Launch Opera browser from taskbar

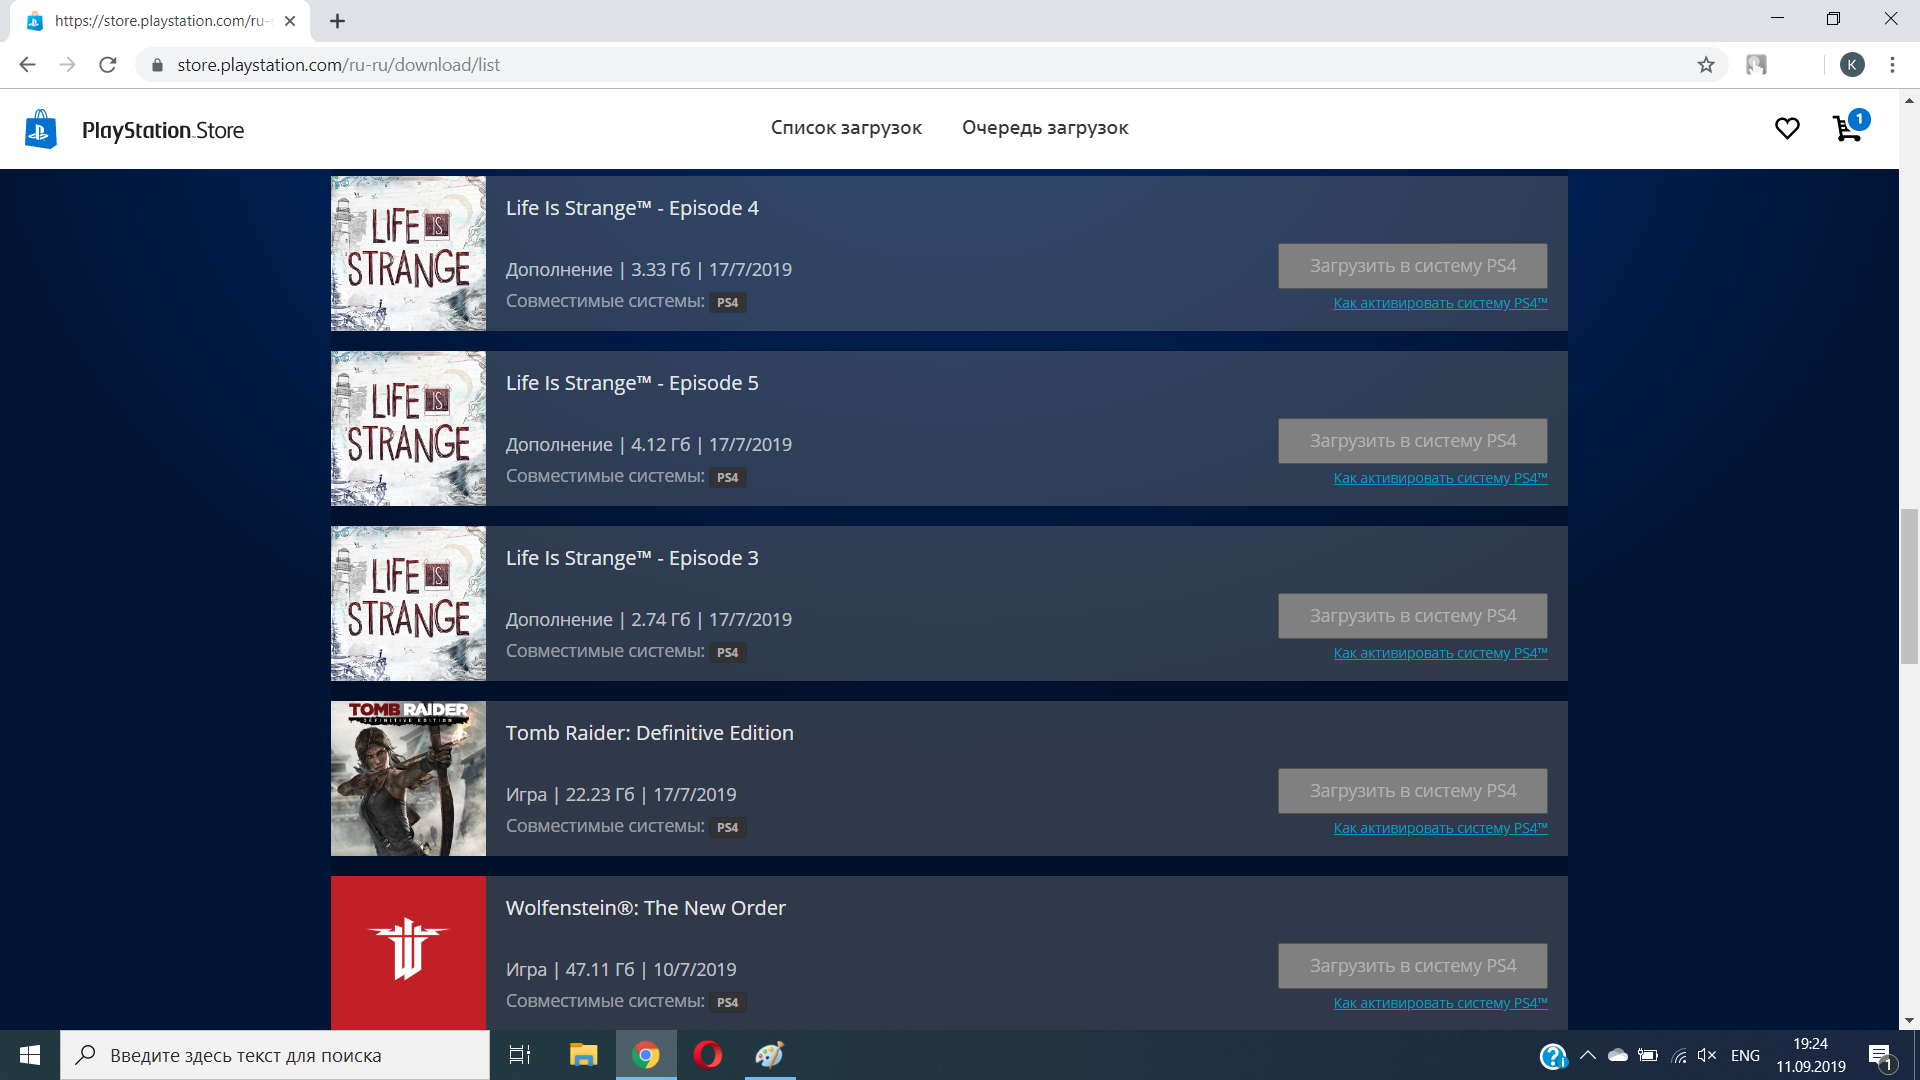[708, 1055]
